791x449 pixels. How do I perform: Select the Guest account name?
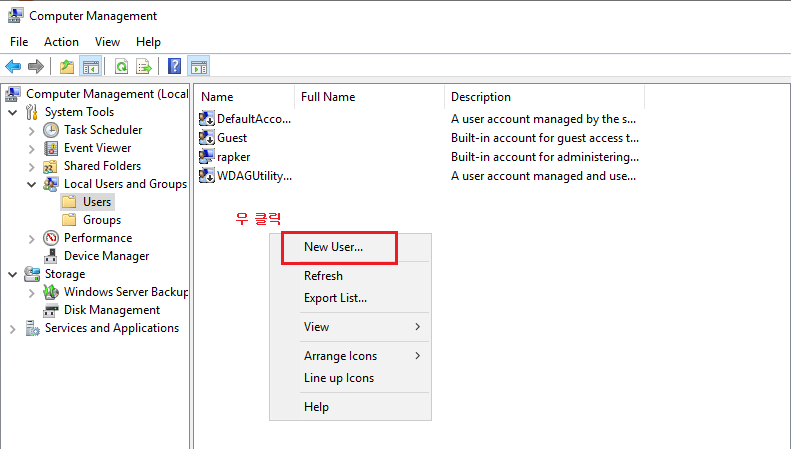(x=232, y=138)
